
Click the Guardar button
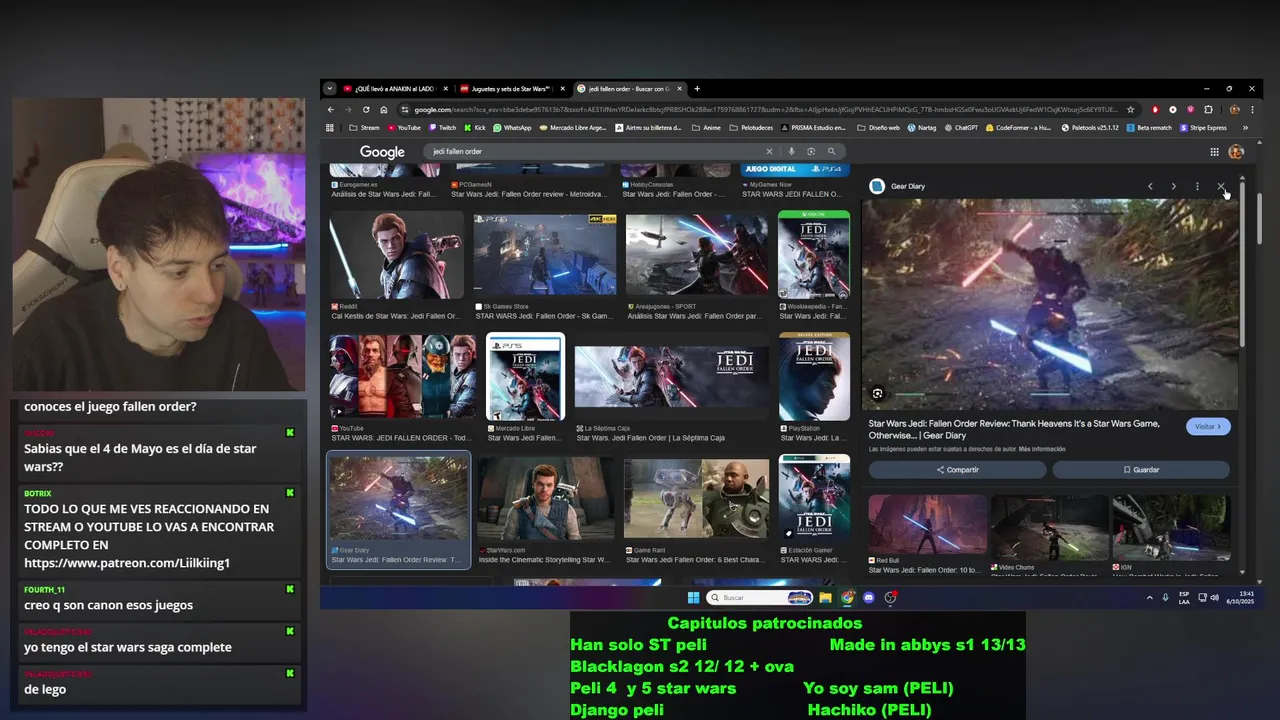pyautogui.click(x=1141, y=469)
